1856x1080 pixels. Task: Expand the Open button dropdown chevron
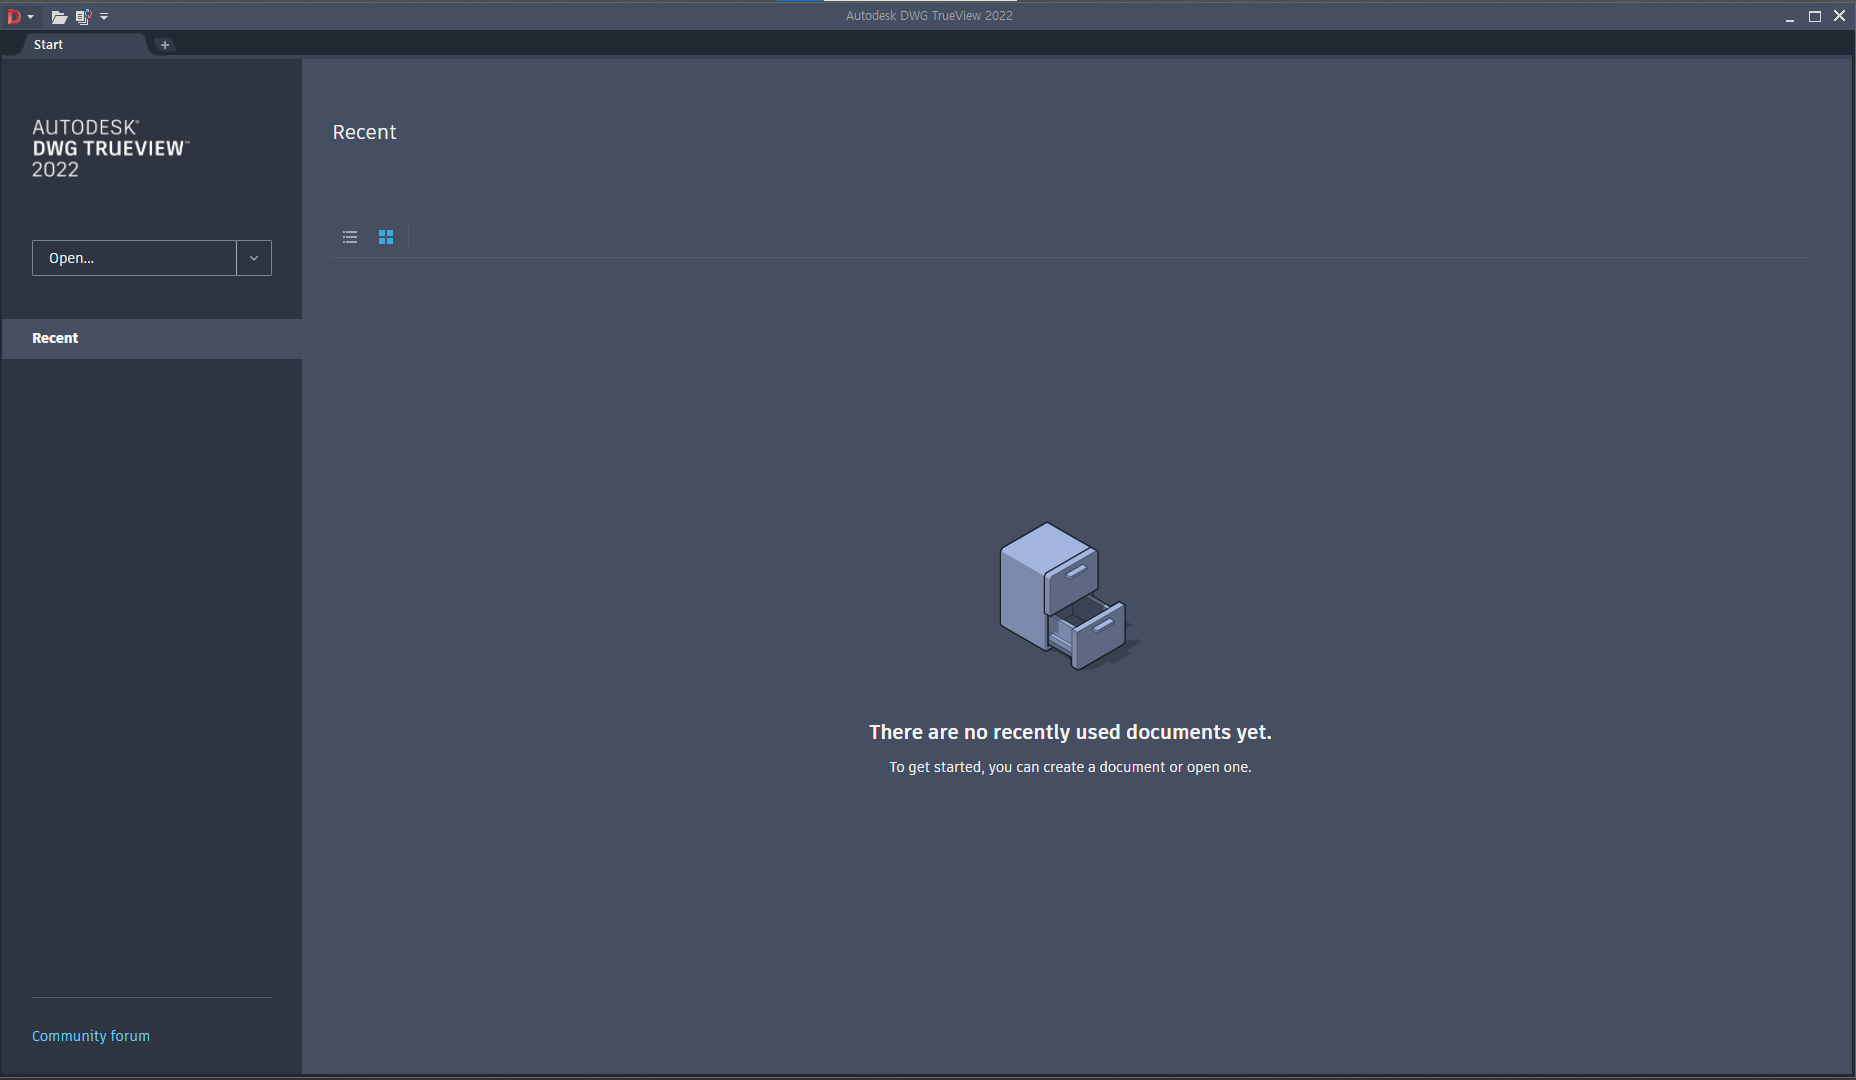pos(254,258)
